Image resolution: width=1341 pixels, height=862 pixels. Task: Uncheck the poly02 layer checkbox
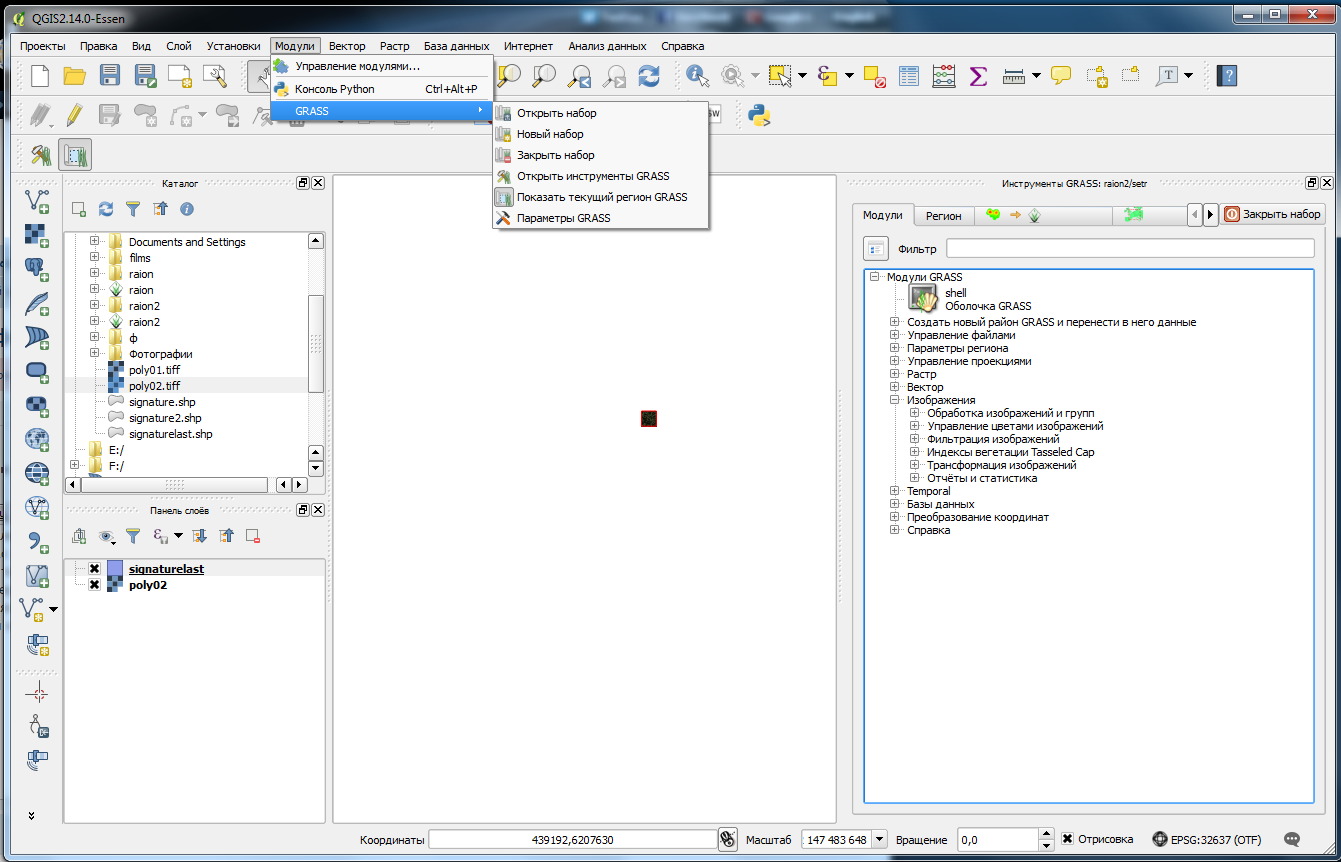[x=94, y=584]
